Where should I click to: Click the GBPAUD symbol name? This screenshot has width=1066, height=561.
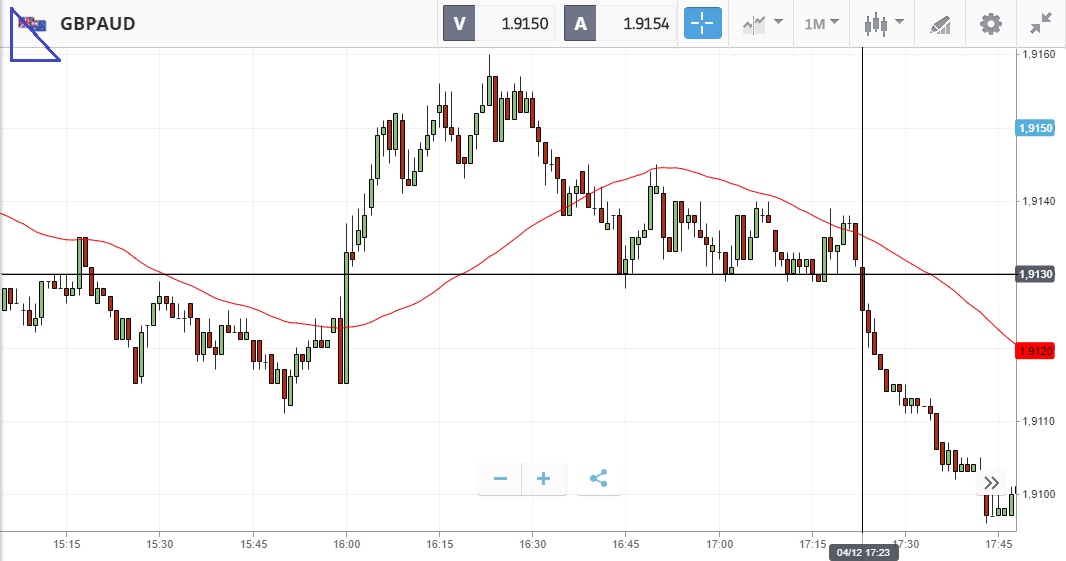tap(97, 24)
